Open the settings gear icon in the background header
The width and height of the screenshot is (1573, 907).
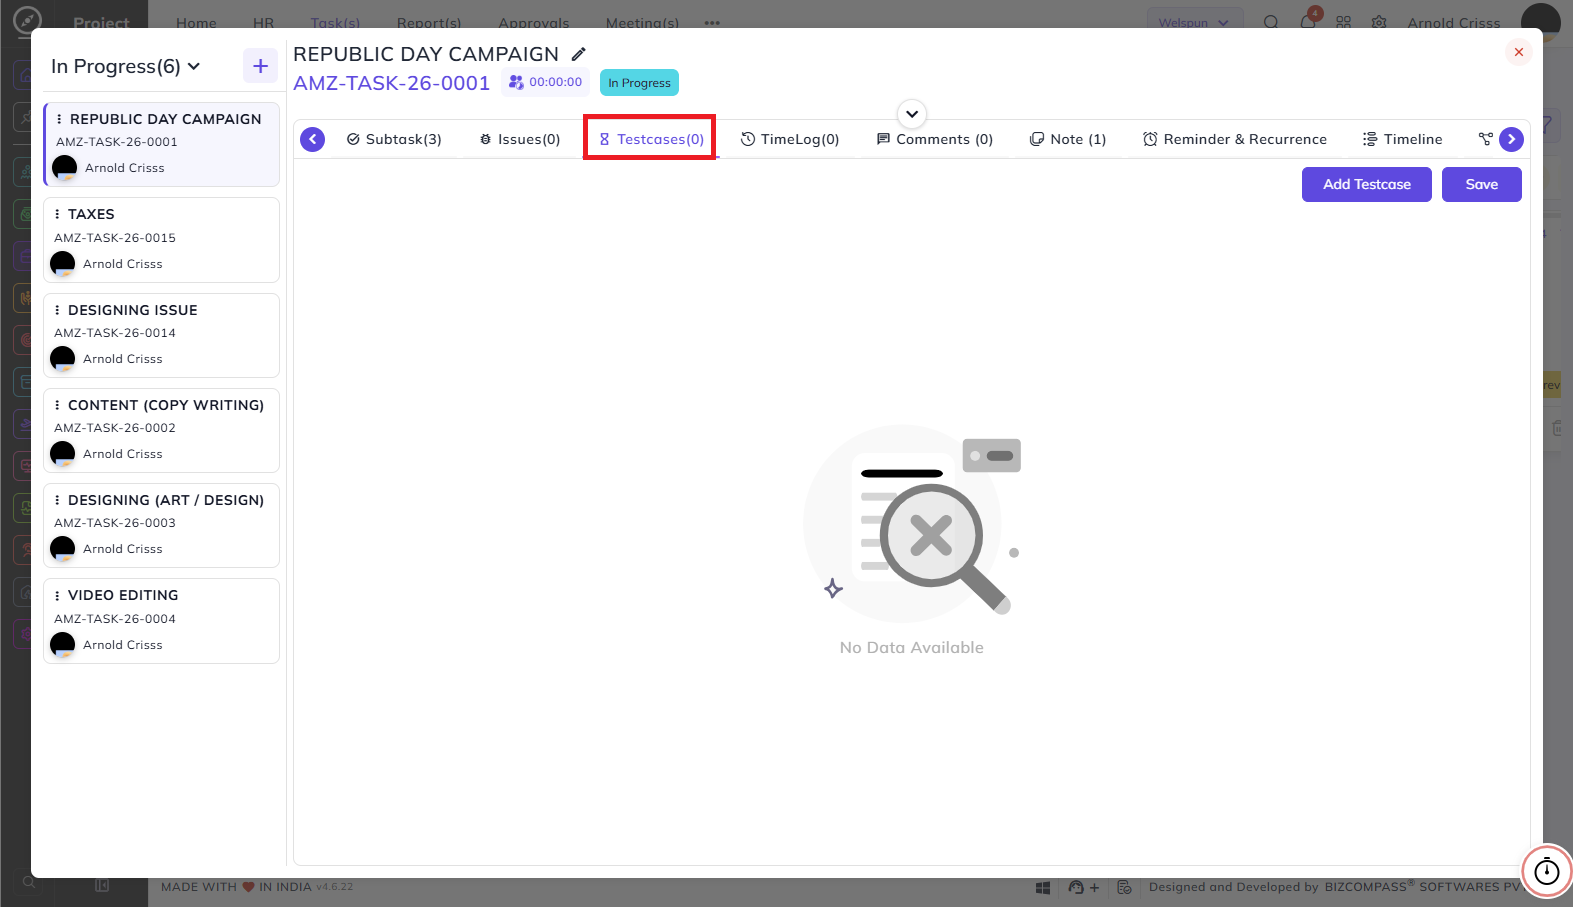pyautogui.click(x=1379, y=22)
